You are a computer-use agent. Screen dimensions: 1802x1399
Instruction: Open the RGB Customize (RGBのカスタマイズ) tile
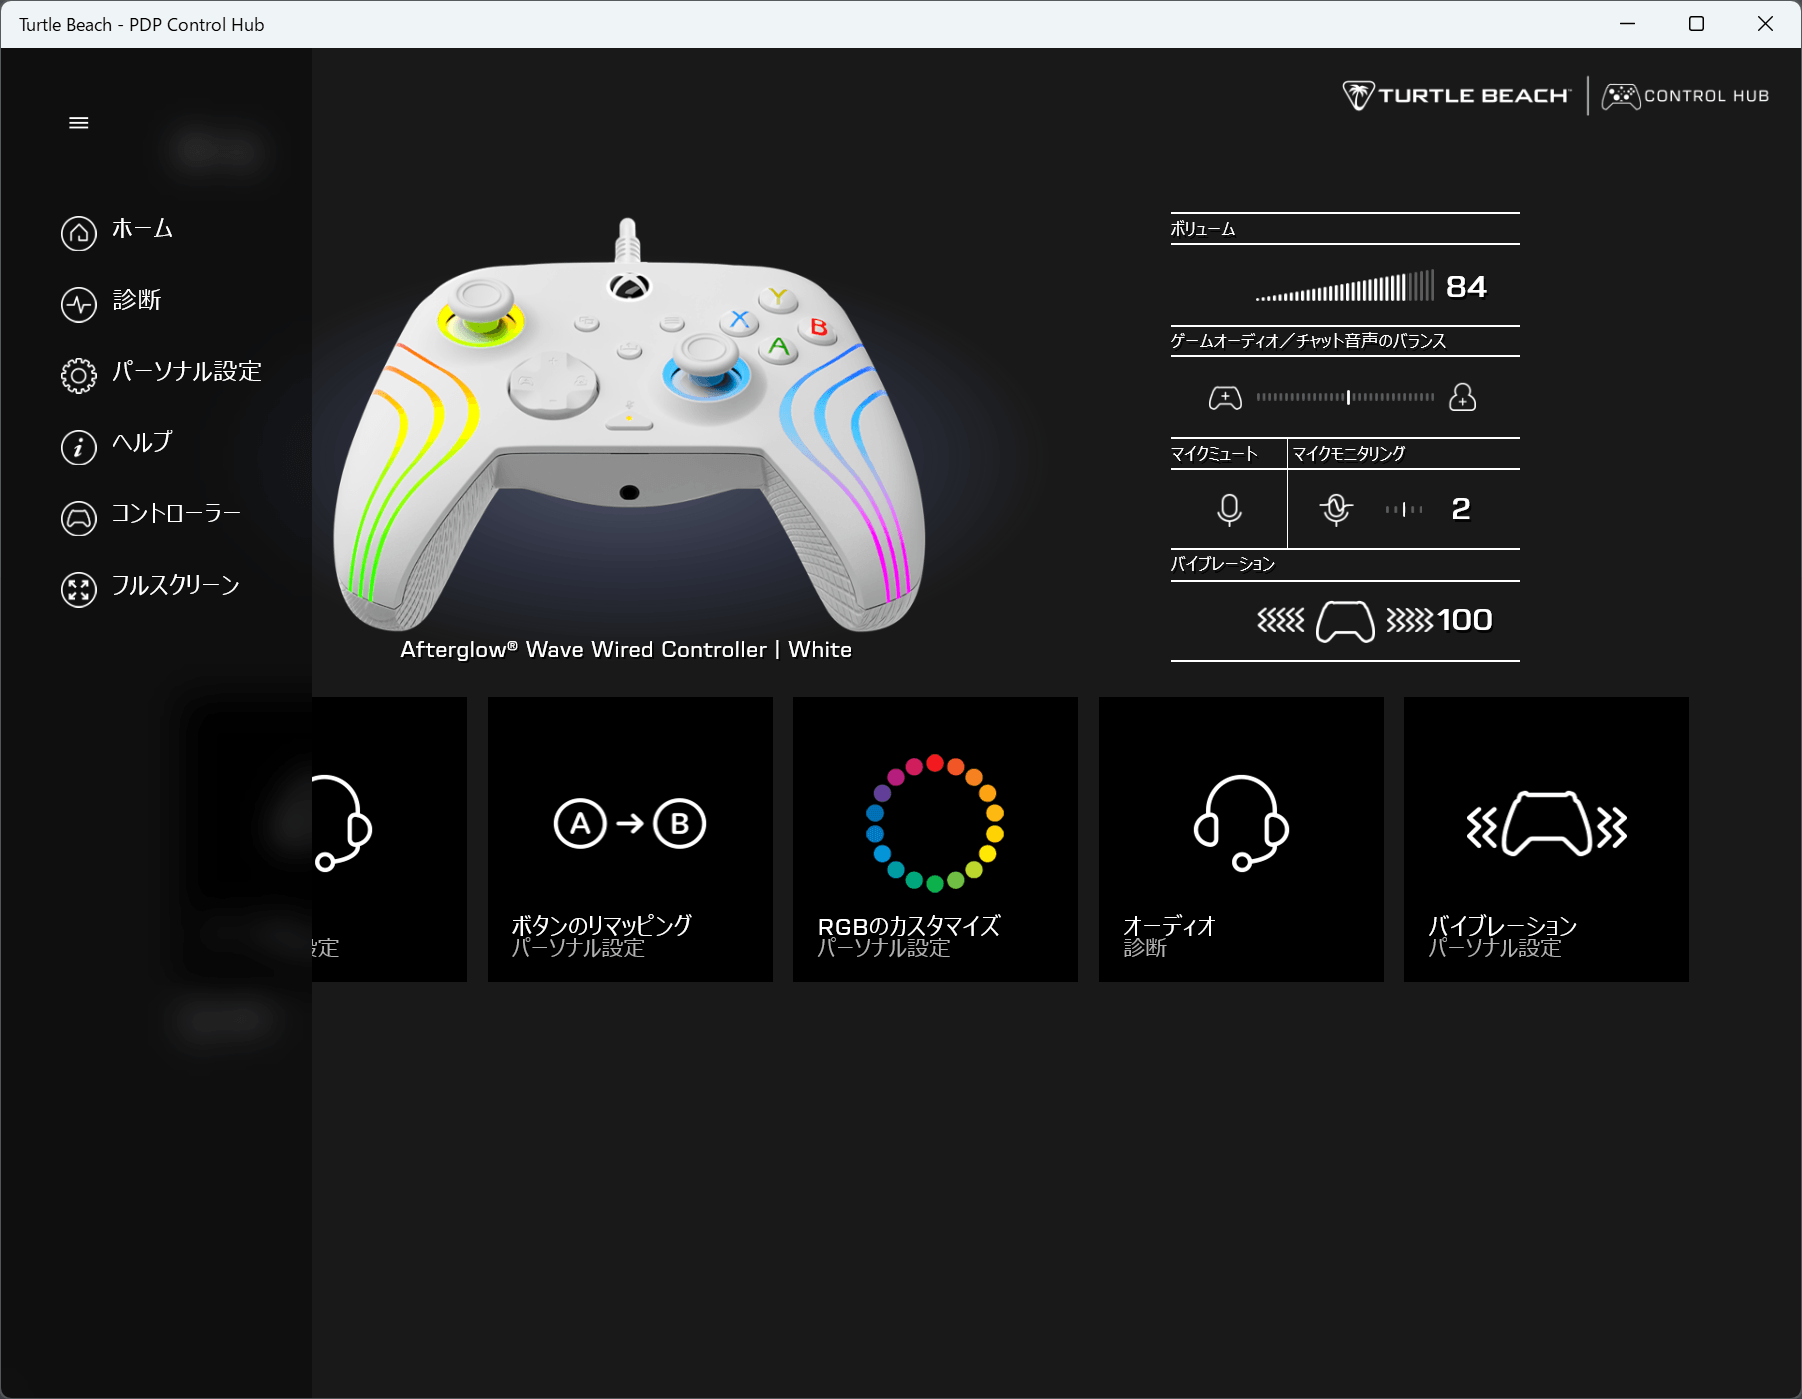point(935,839)
